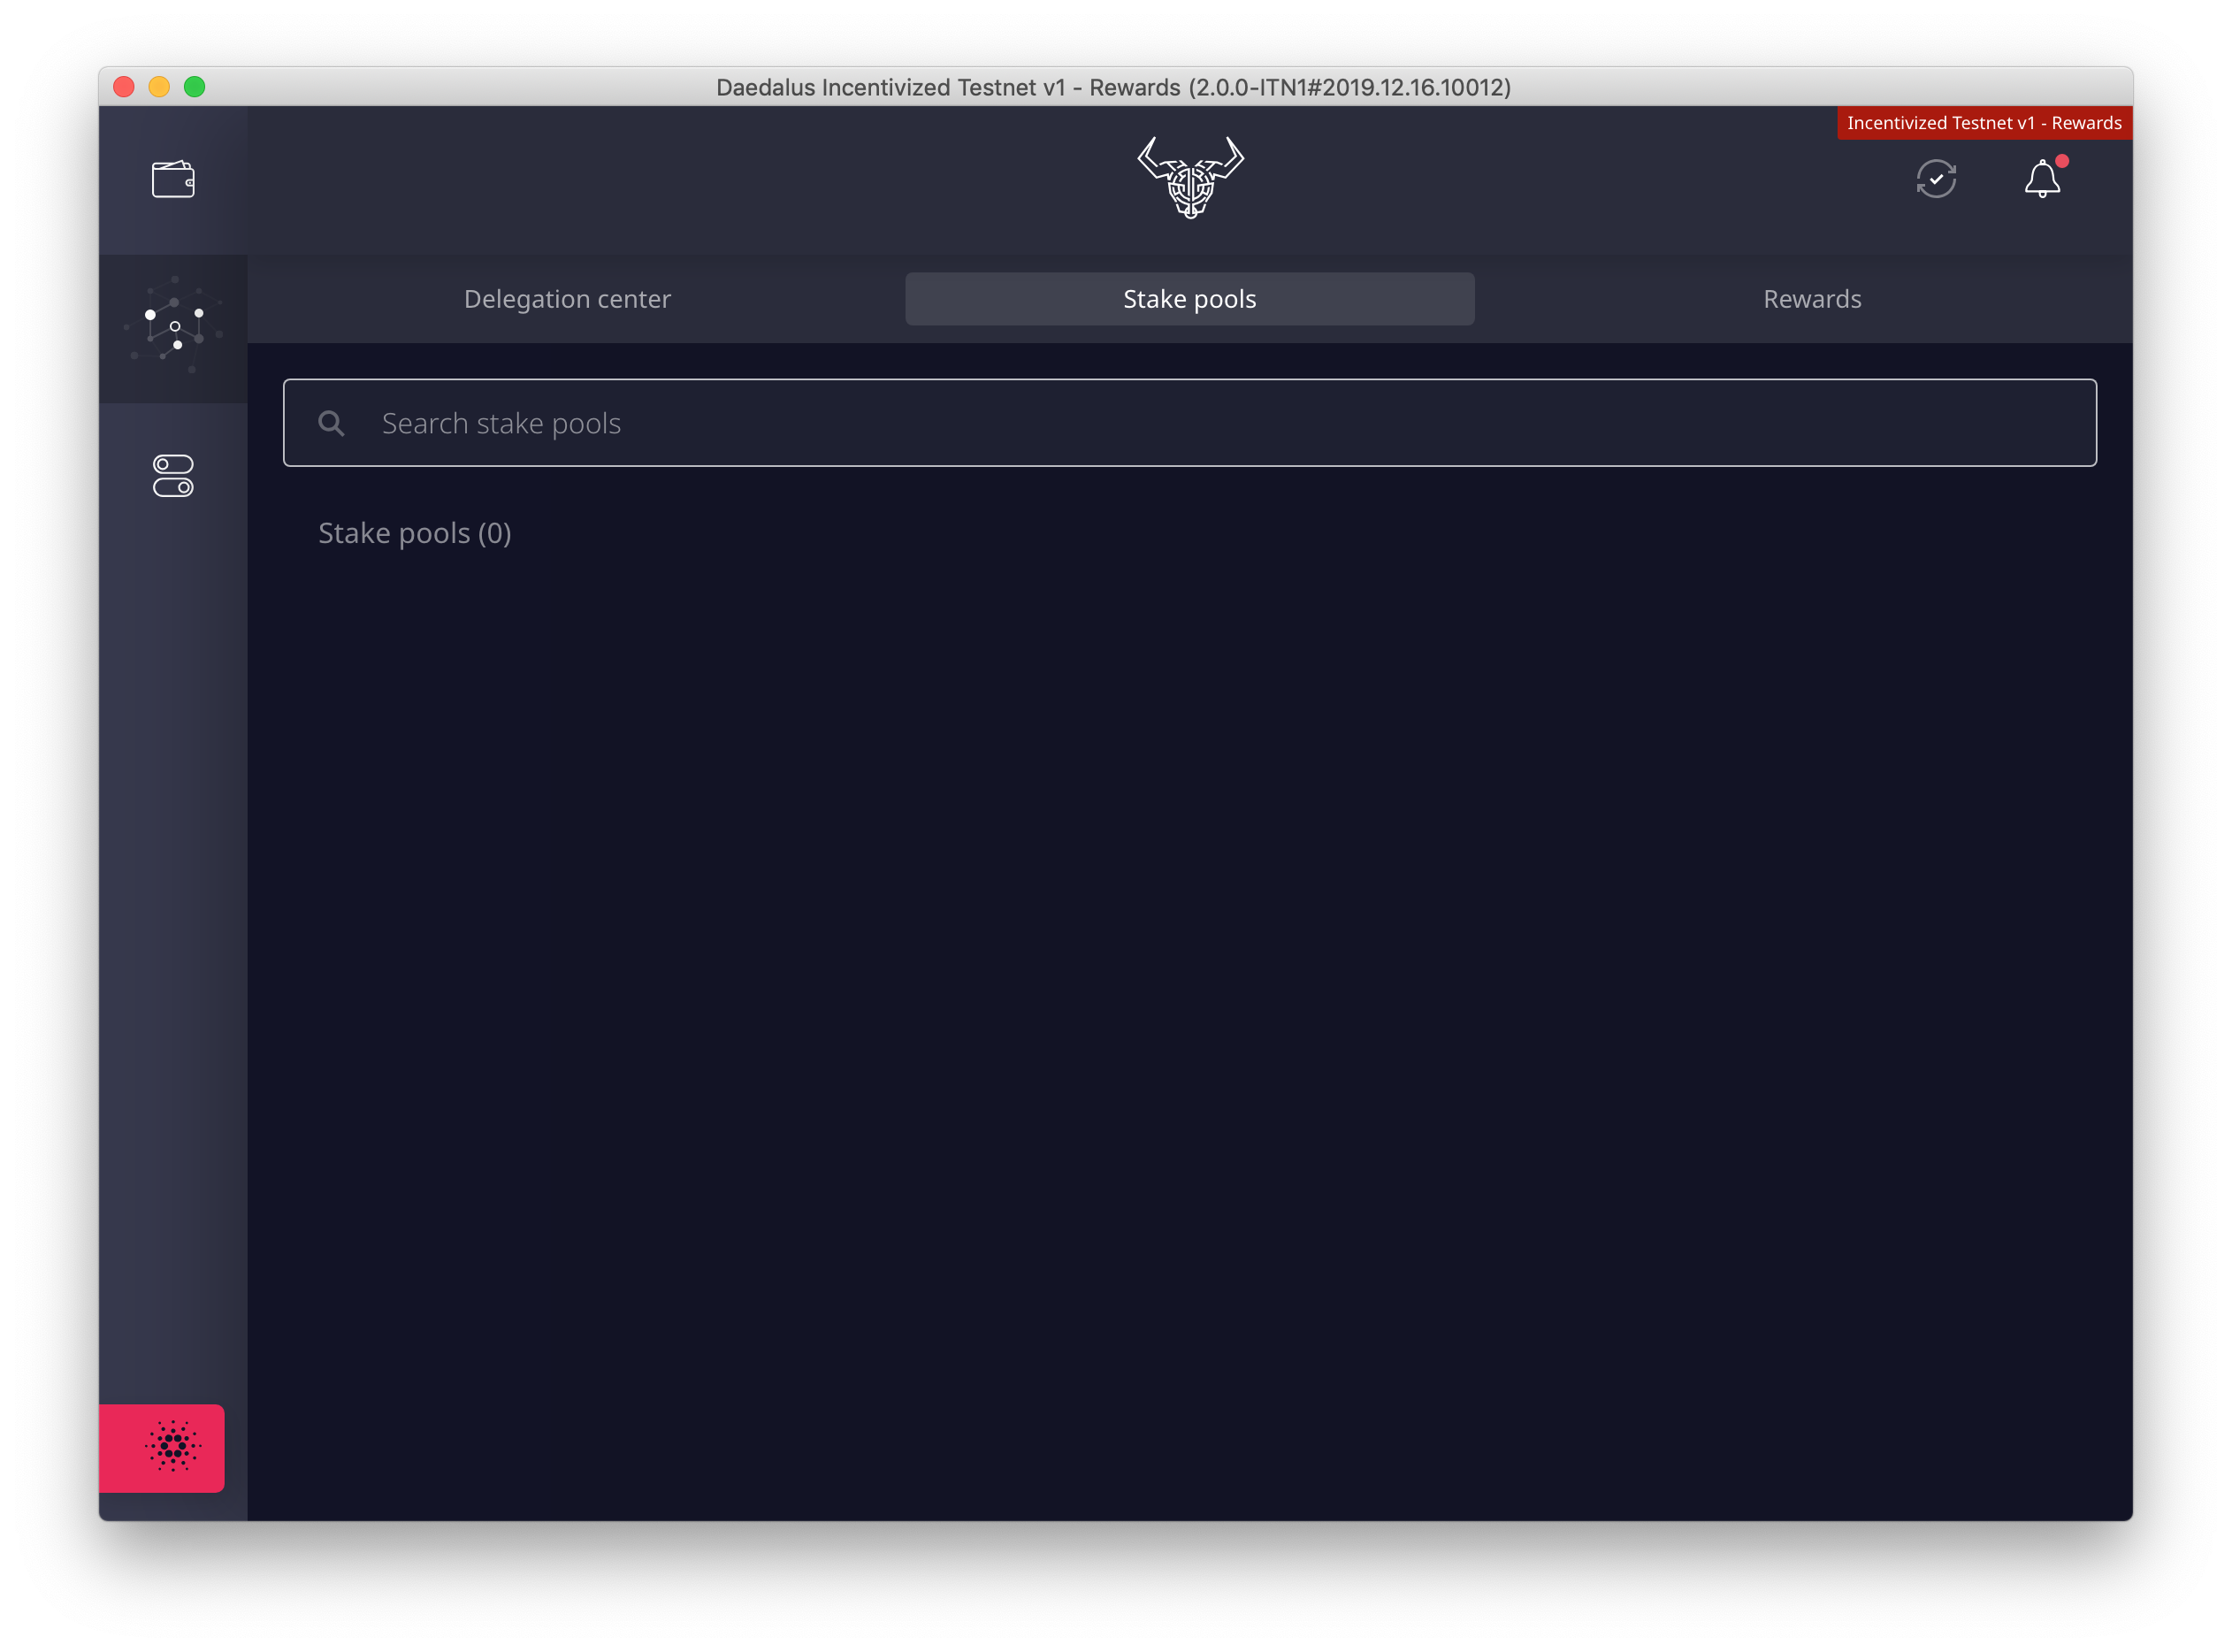Open the settings toggles sidebar icon

coord(173,476)
